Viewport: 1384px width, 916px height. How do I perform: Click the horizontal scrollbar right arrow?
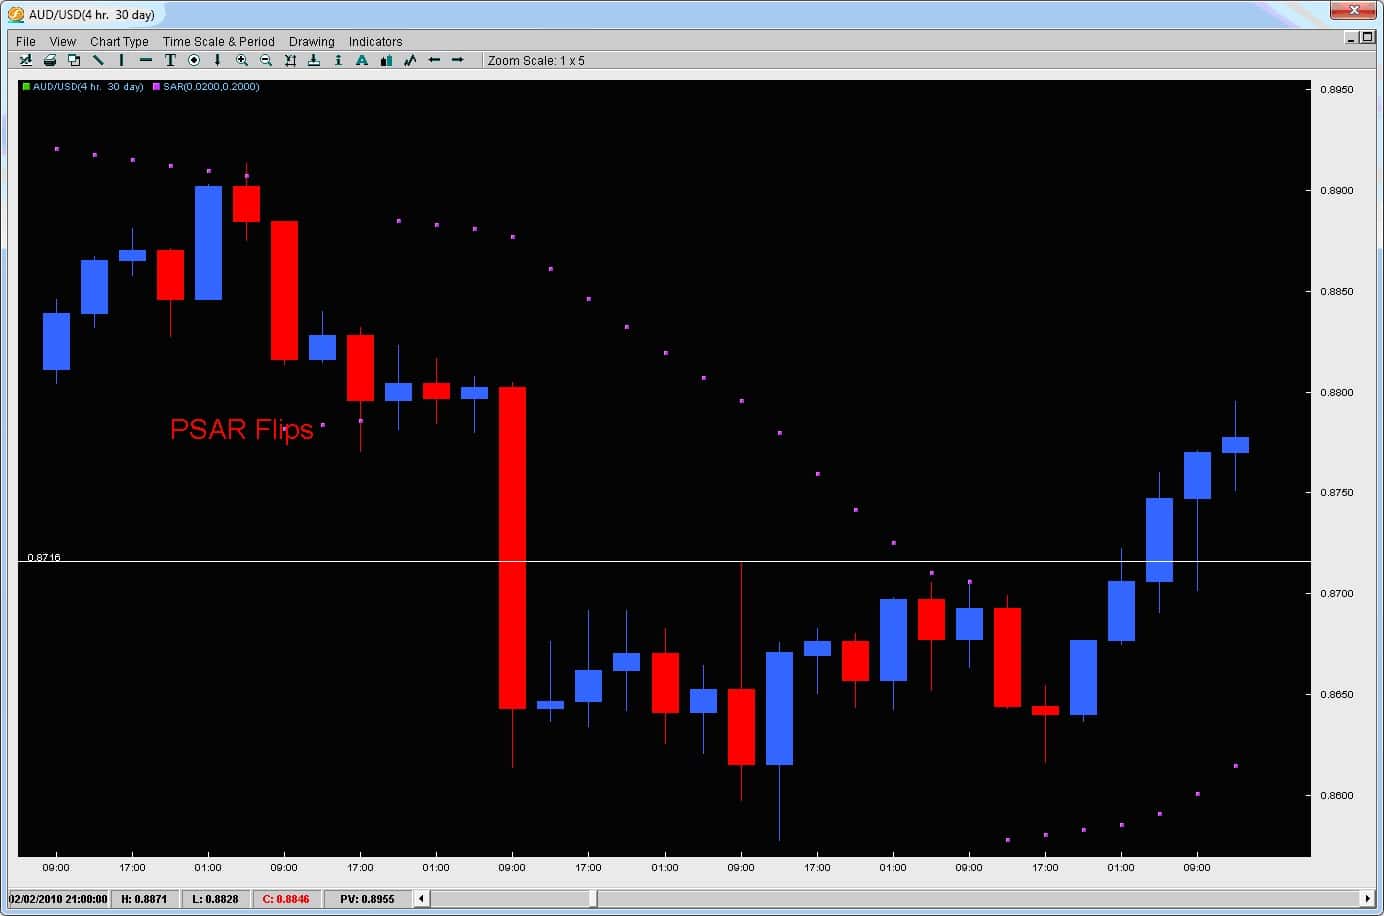(1367, 898)
